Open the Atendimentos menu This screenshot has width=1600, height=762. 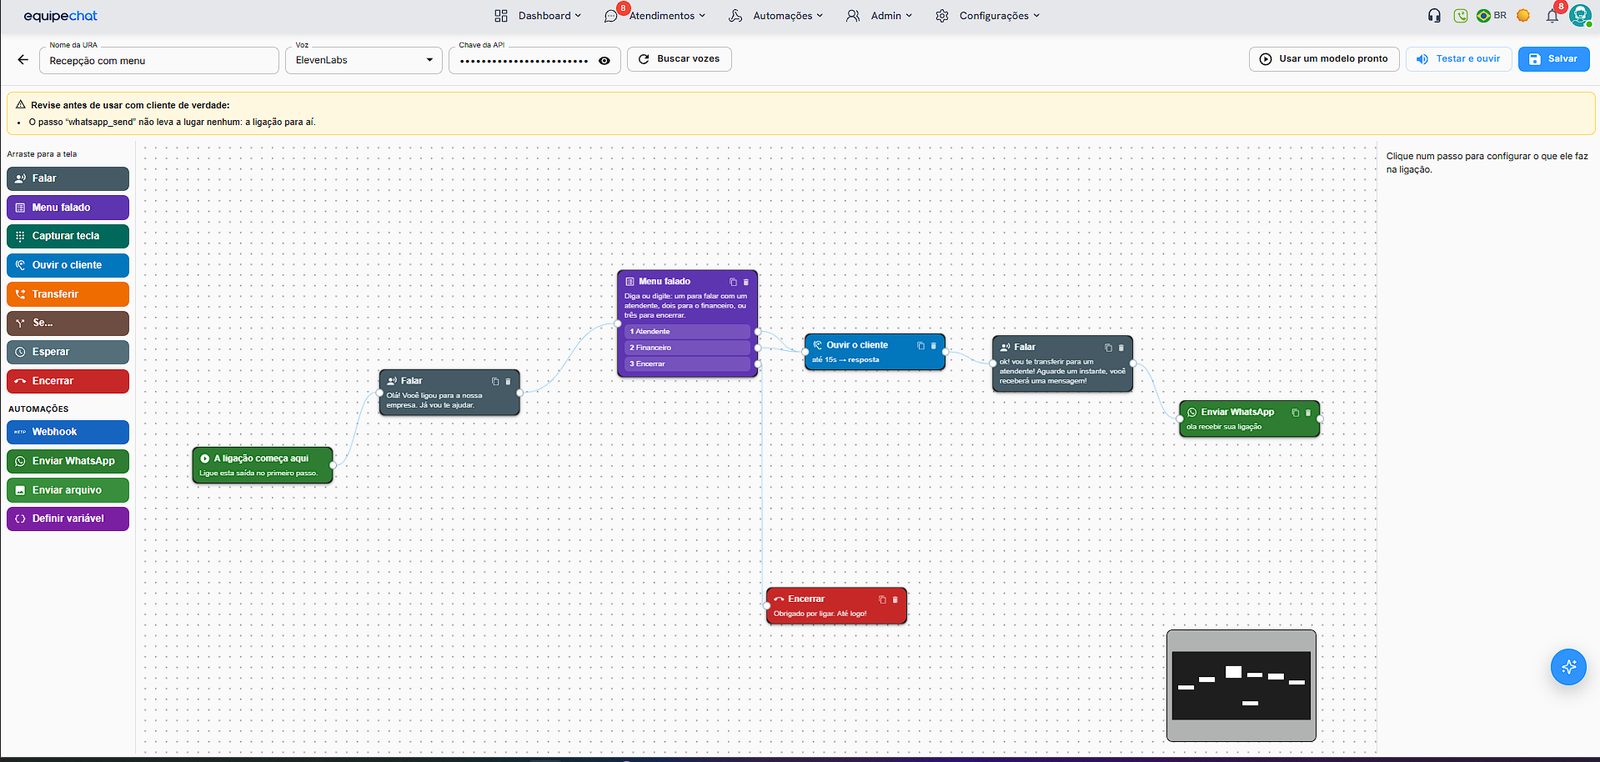click(655, 16)
